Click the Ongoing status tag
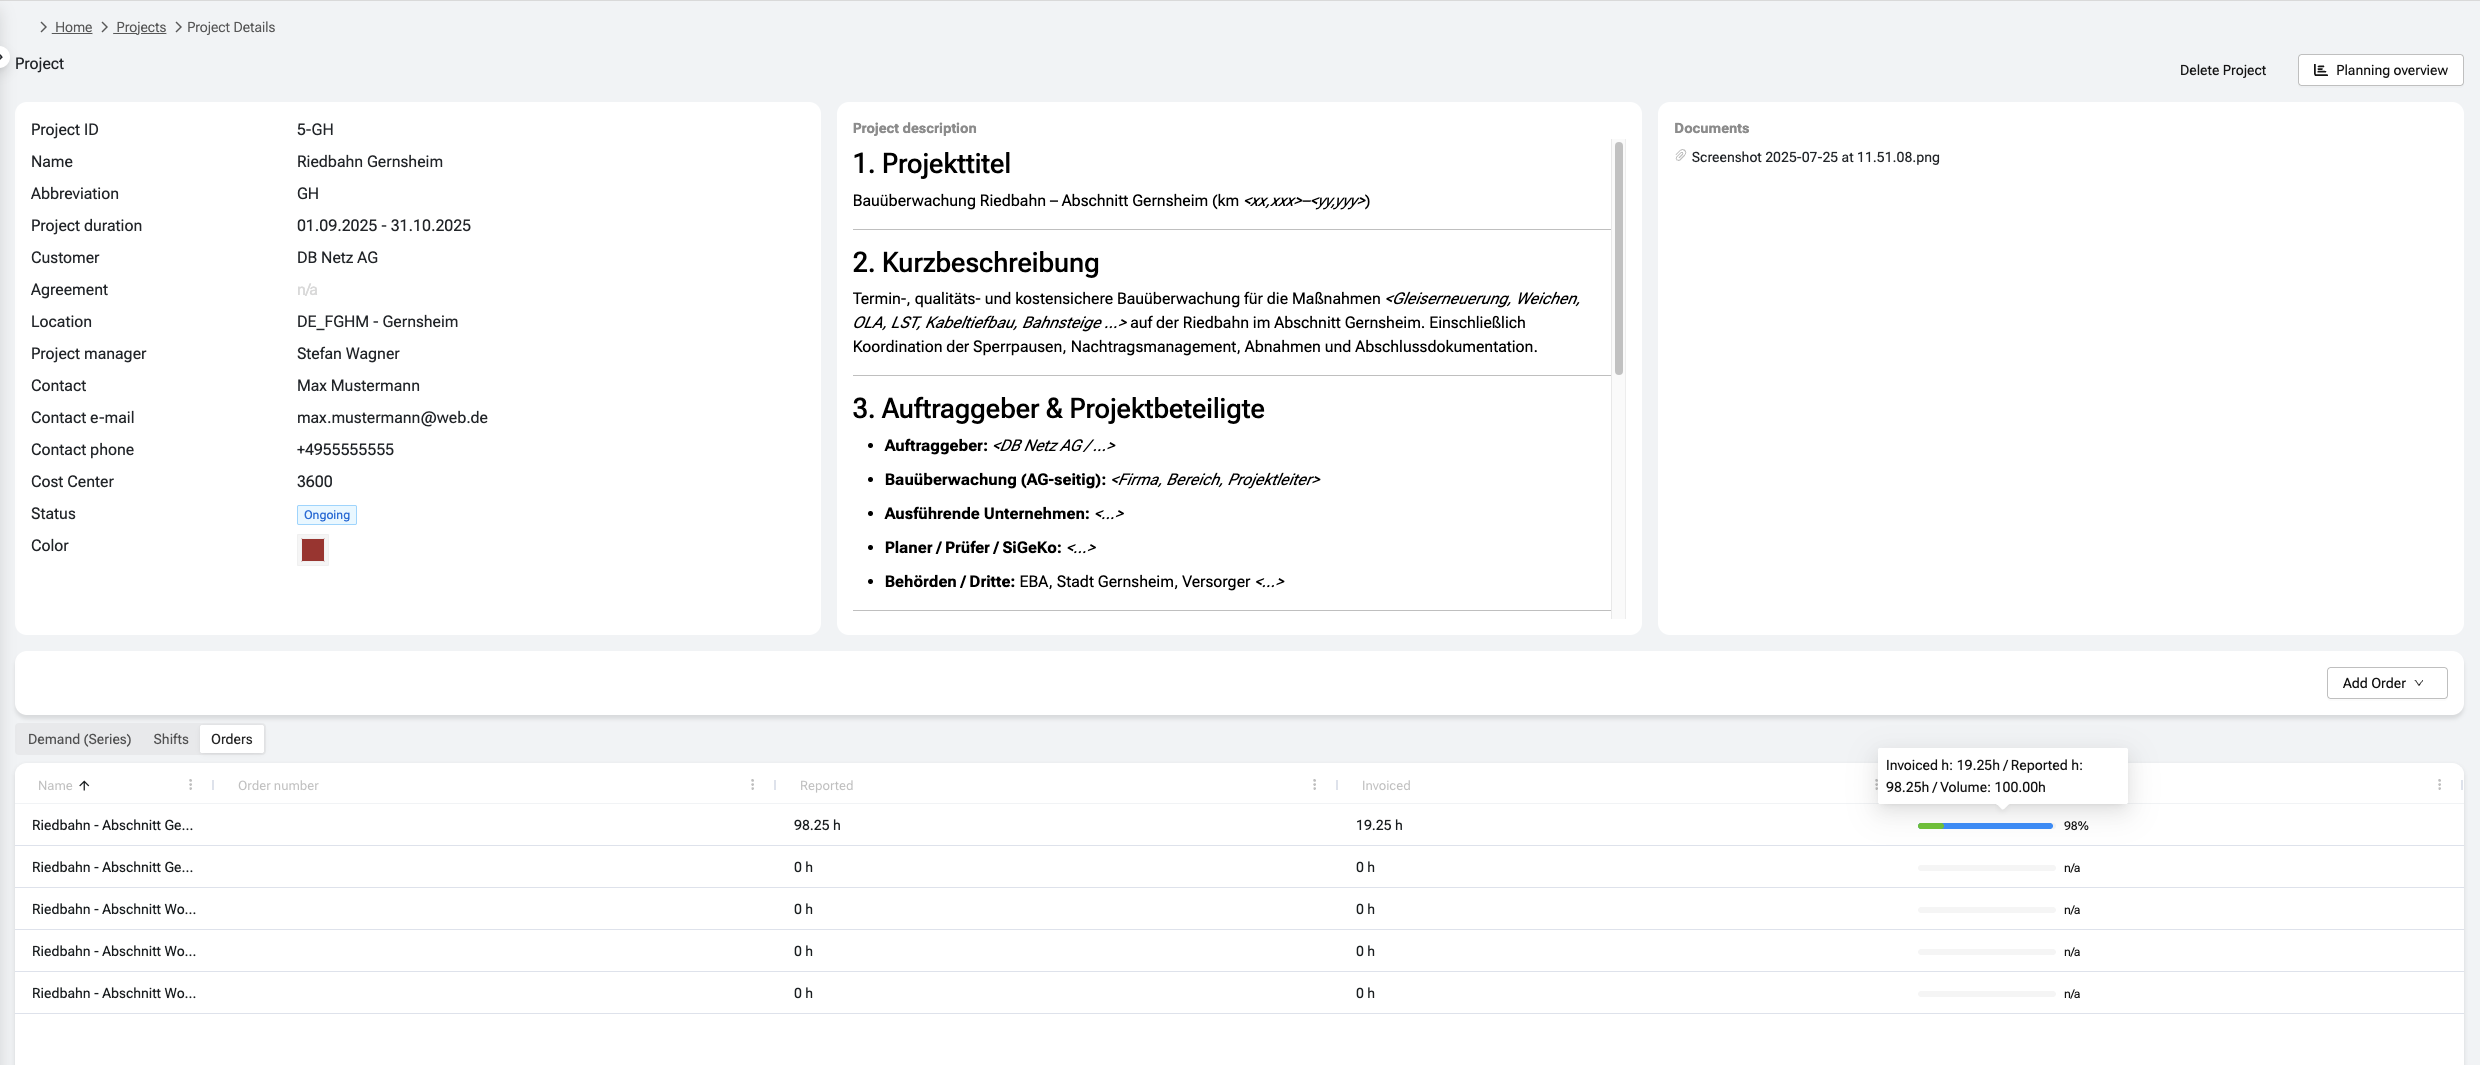 pyautogui.click(x=327, y=515)
